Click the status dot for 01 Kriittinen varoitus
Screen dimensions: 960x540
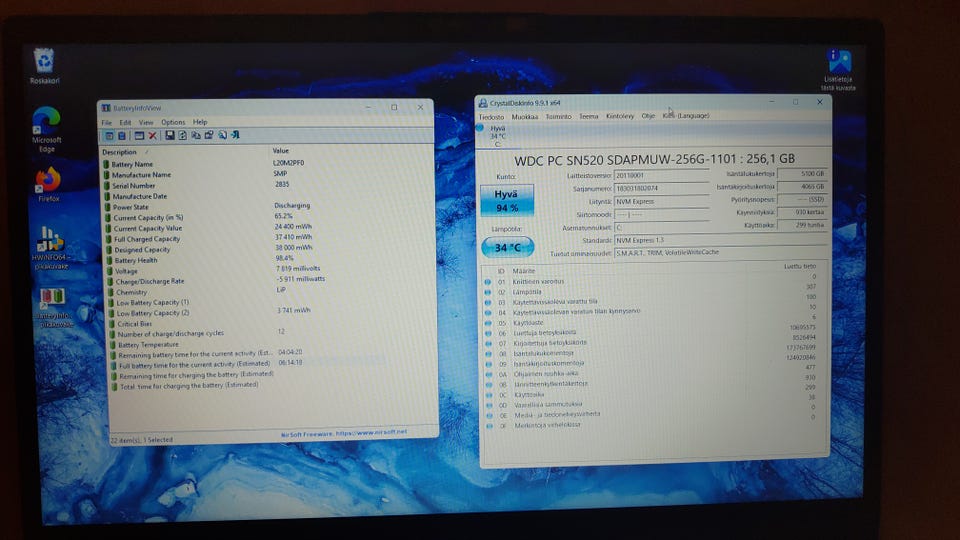(487, 282)
